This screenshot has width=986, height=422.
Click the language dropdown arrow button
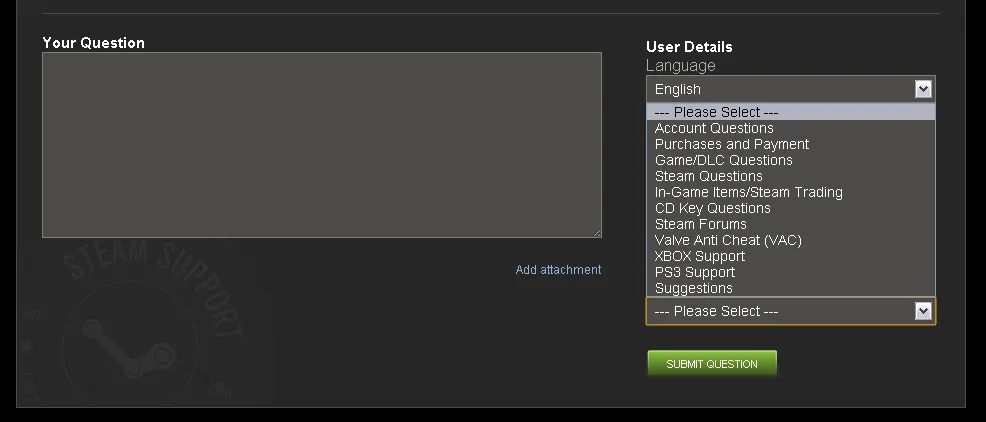click(923, 89)
